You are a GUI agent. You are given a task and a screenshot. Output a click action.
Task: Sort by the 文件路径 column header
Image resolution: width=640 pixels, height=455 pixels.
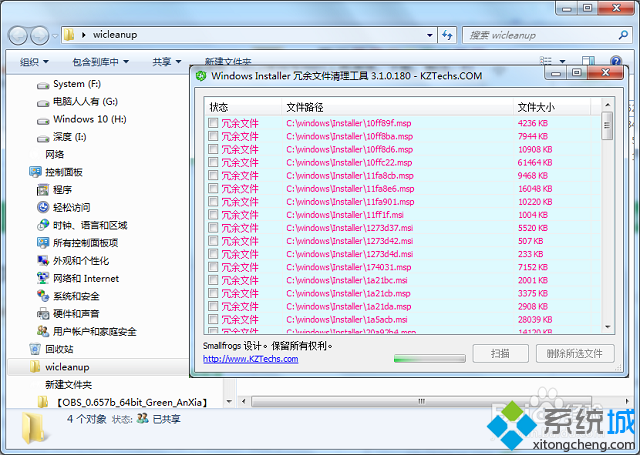[x=397, y=107]
